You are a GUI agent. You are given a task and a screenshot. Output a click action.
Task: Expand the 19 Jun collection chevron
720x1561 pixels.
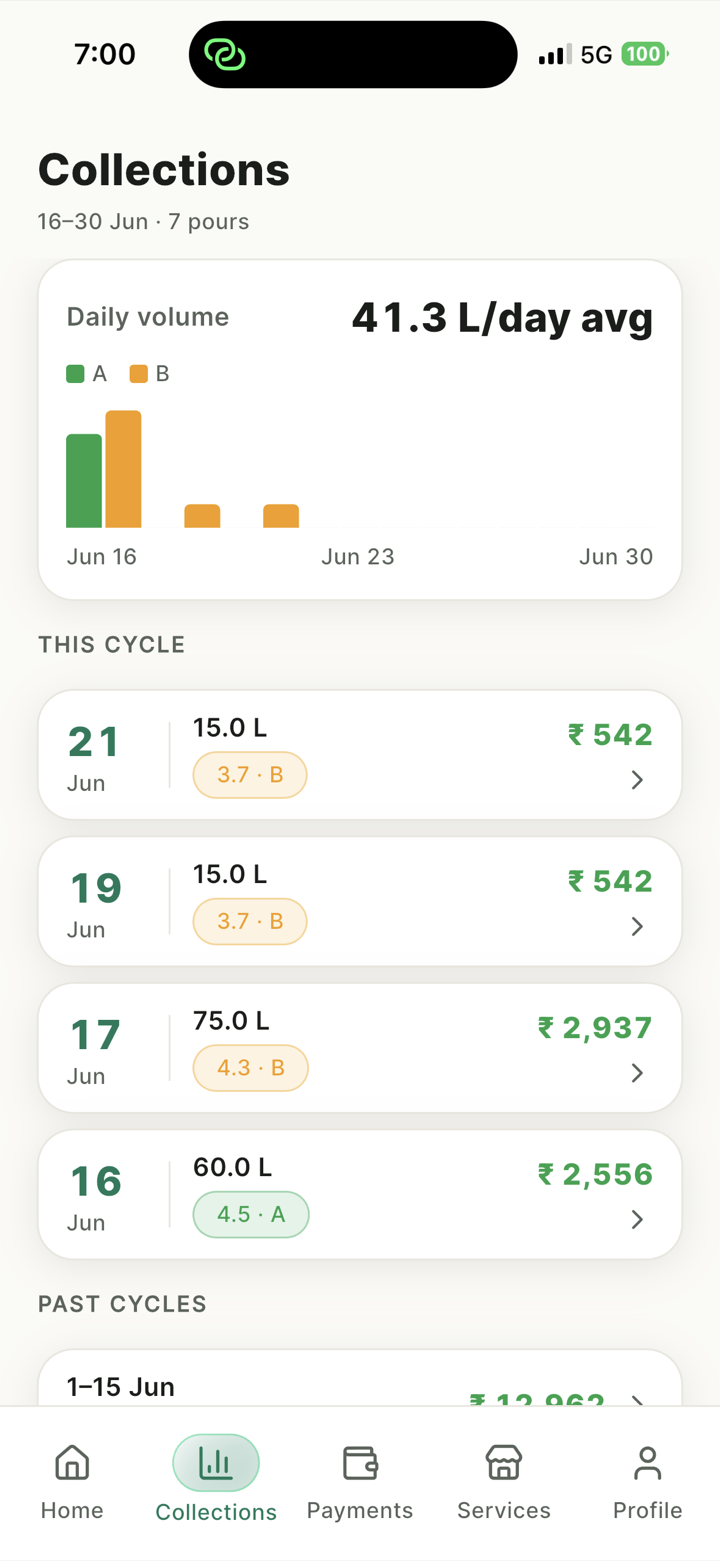click(637, 927)
